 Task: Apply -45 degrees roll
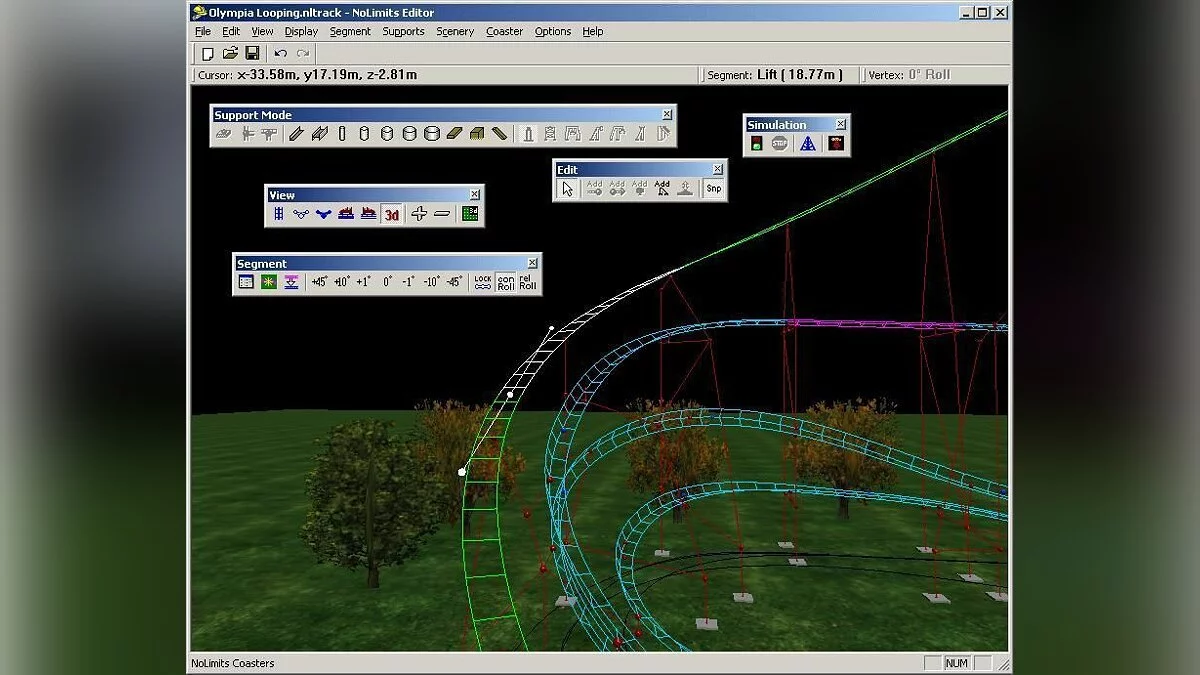pyautogui.click(x=454, y=282)
